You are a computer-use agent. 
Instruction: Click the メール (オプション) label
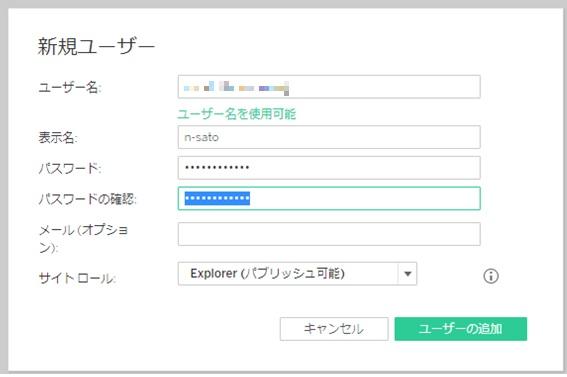83,238
